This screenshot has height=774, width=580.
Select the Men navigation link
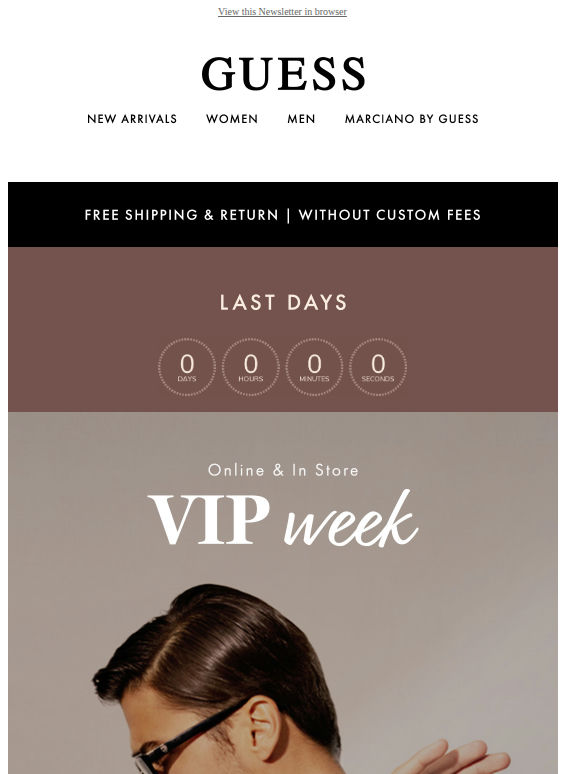coord(301,119)
